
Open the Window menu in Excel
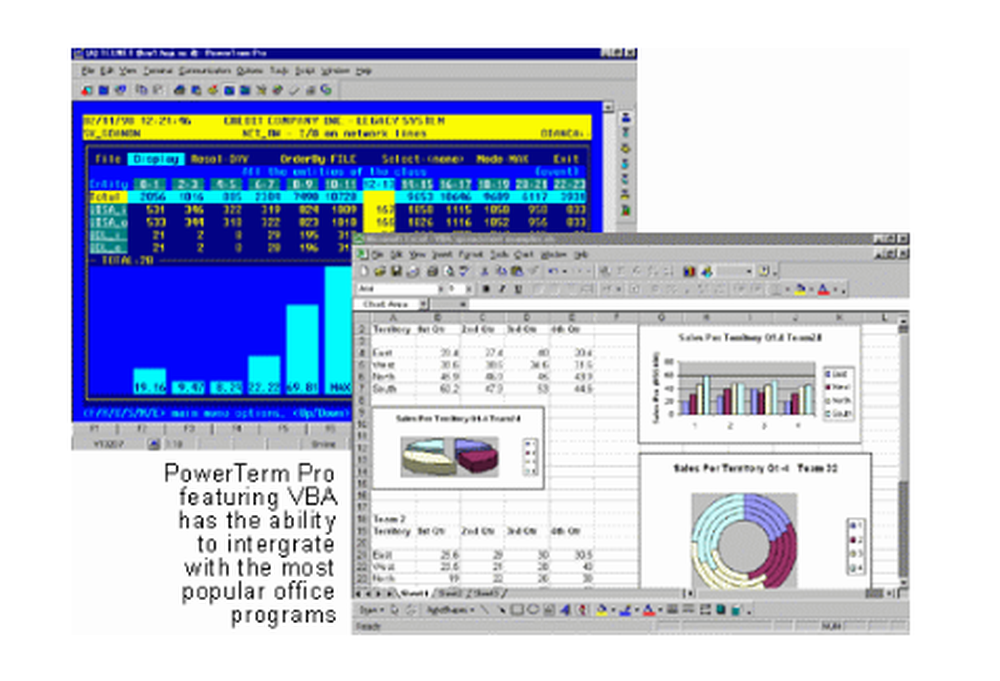553,254
